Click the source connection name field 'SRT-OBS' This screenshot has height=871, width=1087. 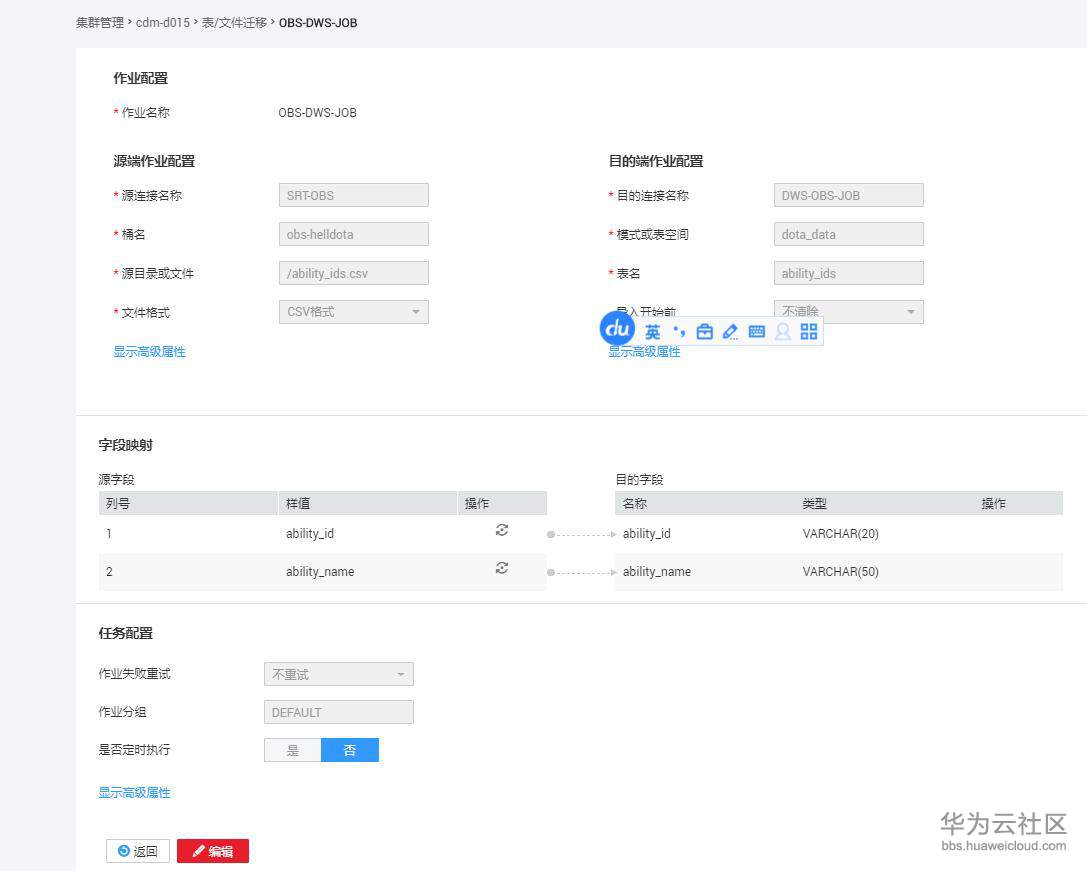pos(354,196)
